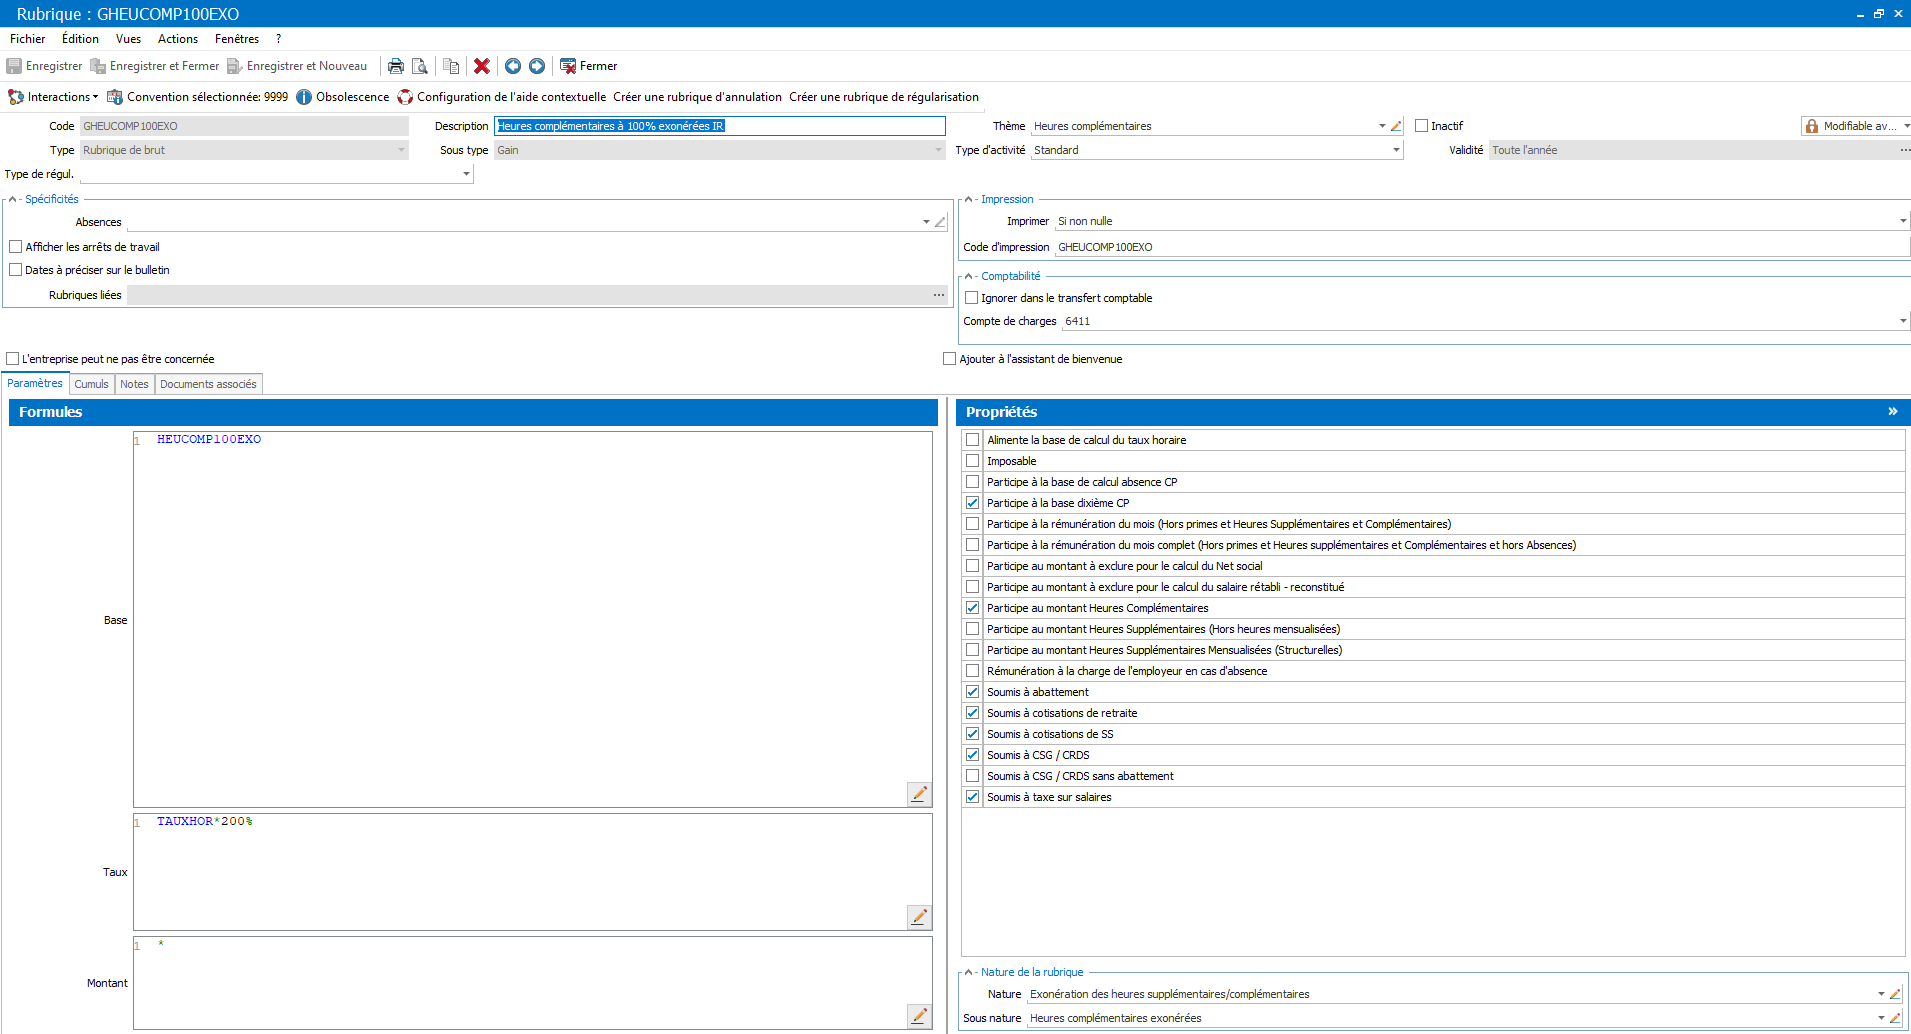Check Ignorer dans le transfert comptable

(971, 298)
